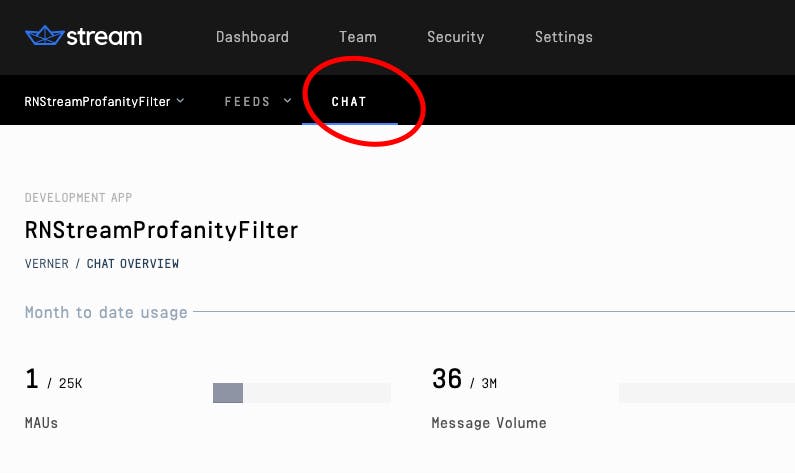Open the FEEDS dropdown
This screenshot has height=473, width=795.
246,101
